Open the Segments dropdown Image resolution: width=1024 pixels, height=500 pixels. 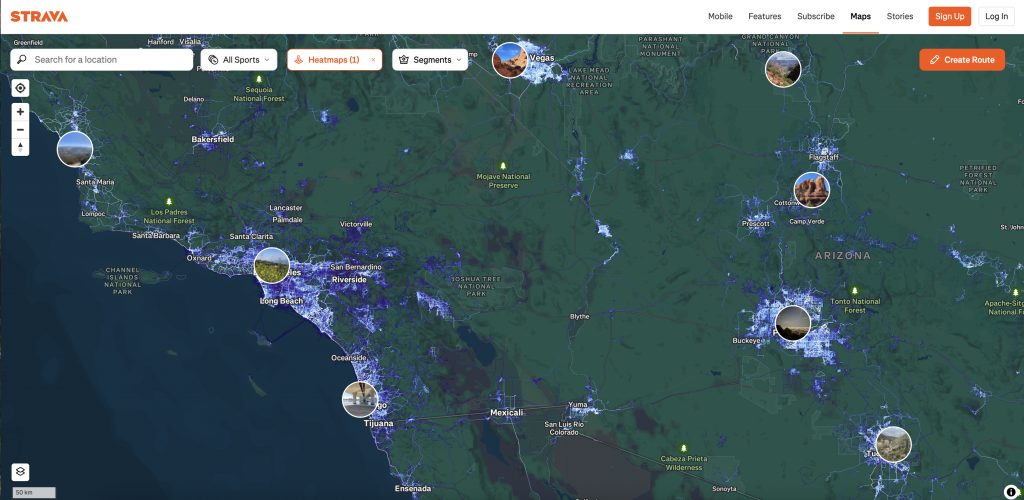pyautogui.click(x=430, y=59)
